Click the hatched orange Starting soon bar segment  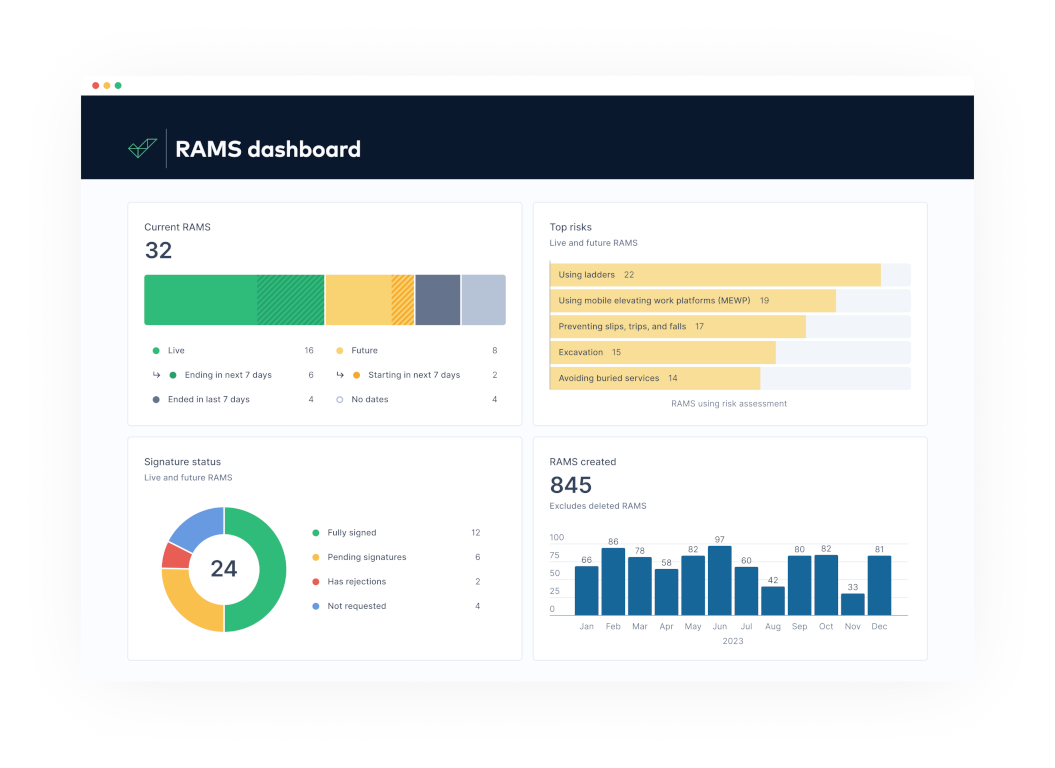(x=403, y=300)
